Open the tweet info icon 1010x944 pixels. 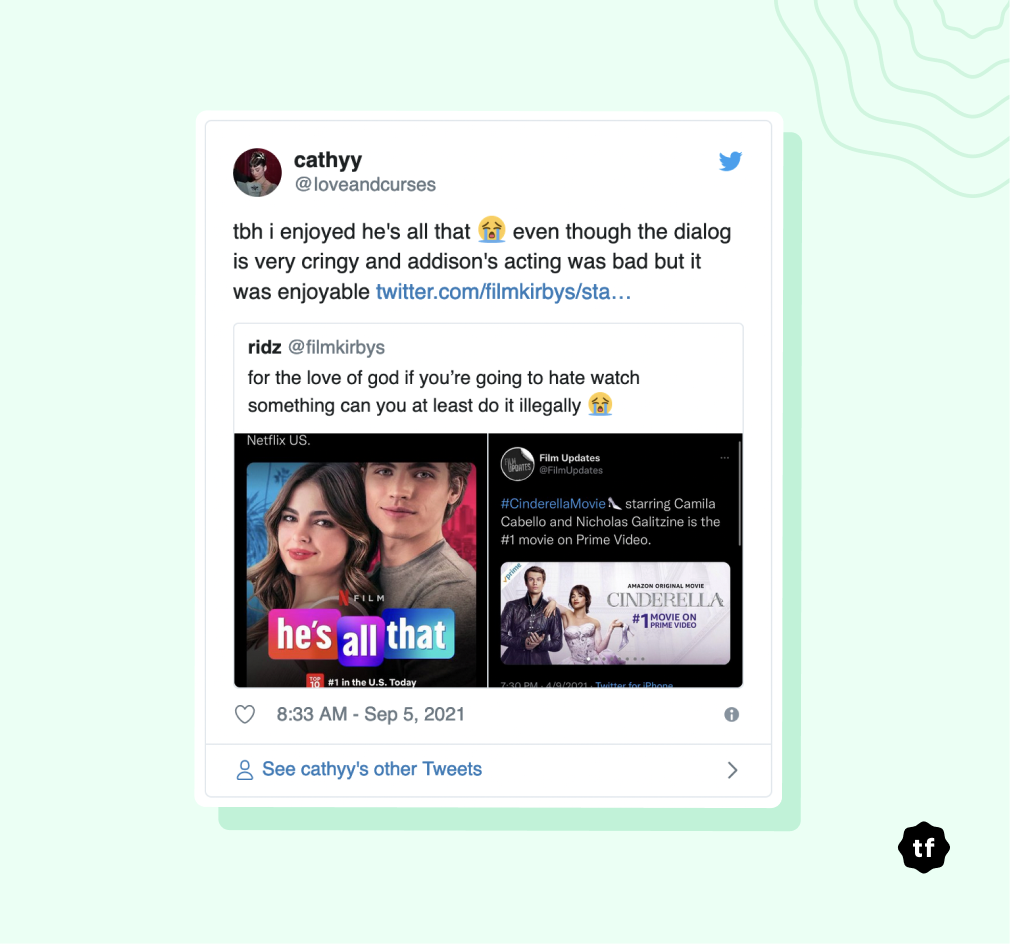[731, 714]
